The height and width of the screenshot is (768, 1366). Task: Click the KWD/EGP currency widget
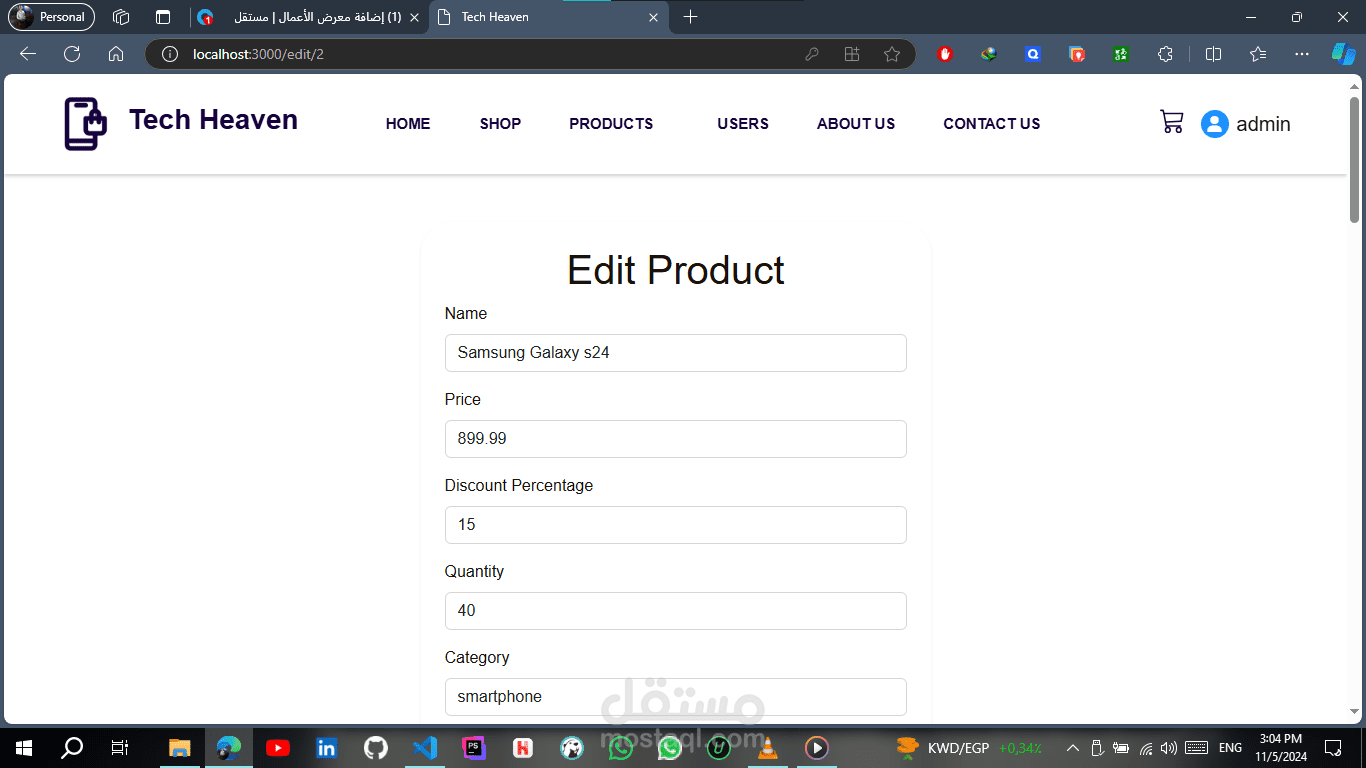coord(969,747)
